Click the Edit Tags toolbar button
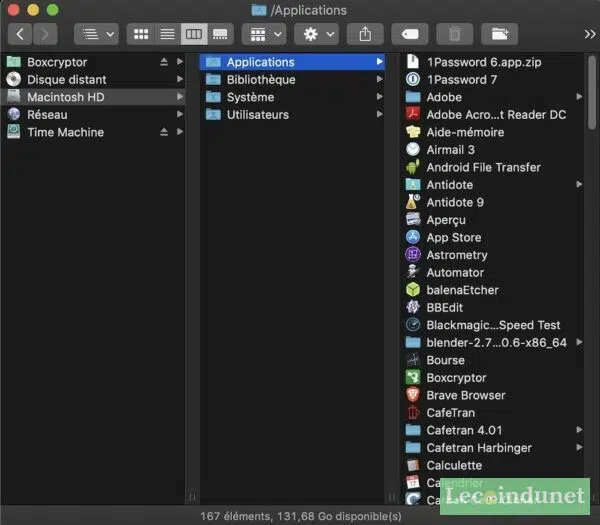The width and height of the screenshot is (600, 525). pos(410,34)
